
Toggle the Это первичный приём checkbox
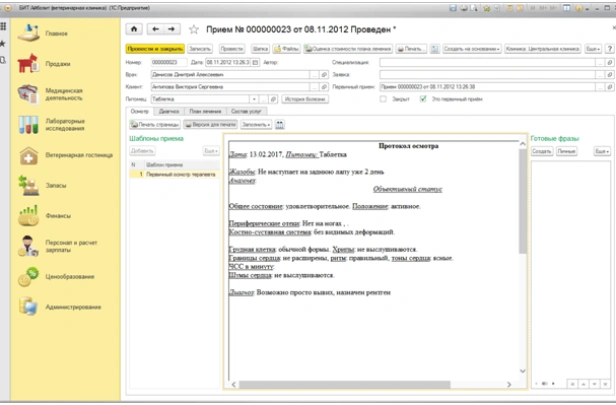[424, 99]
